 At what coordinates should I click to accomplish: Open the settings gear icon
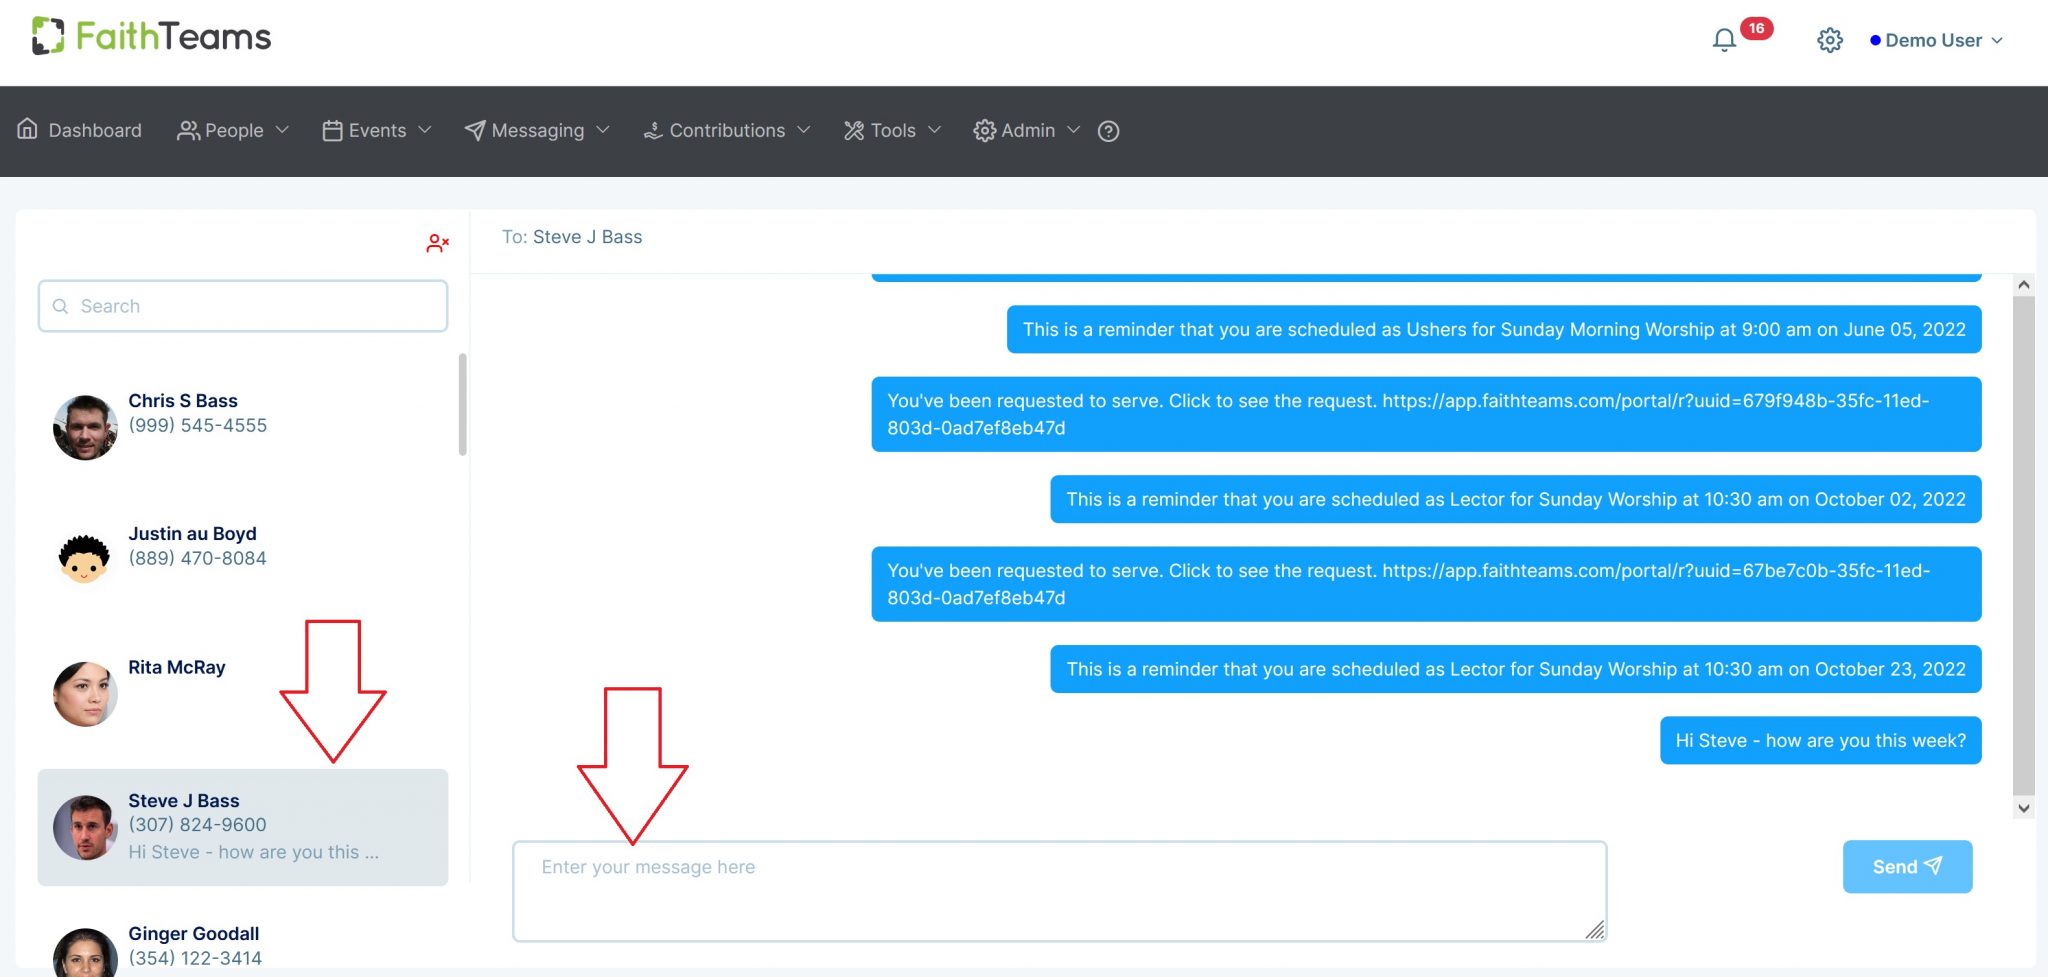point(1829,40)
